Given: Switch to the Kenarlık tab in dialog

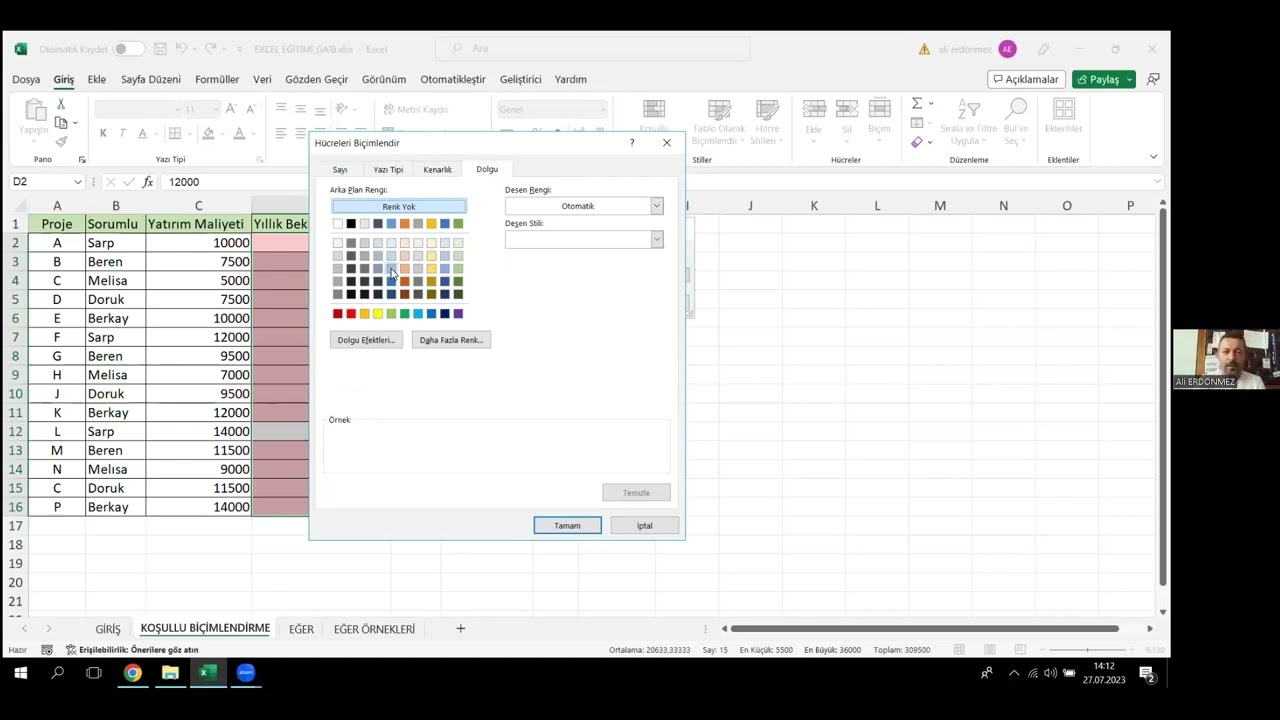Looking at the screenshot, I should (x=437, y=170).
